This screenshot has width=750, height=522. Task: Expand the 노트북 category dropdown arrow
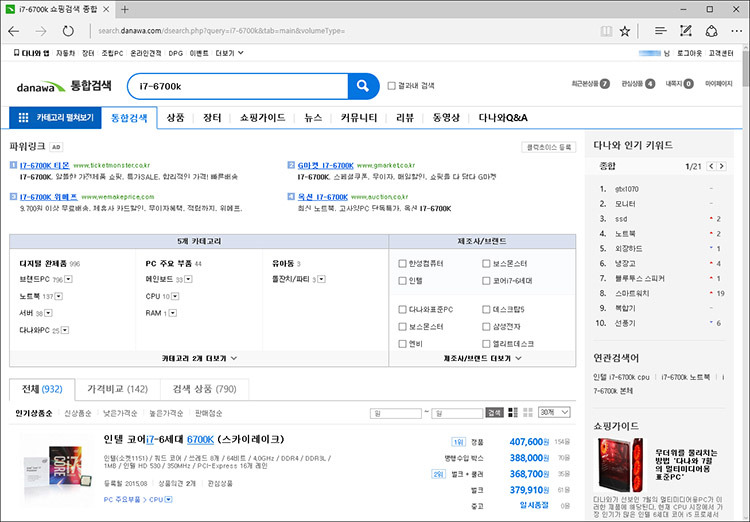pyautogui.click(x=59, y=296)
